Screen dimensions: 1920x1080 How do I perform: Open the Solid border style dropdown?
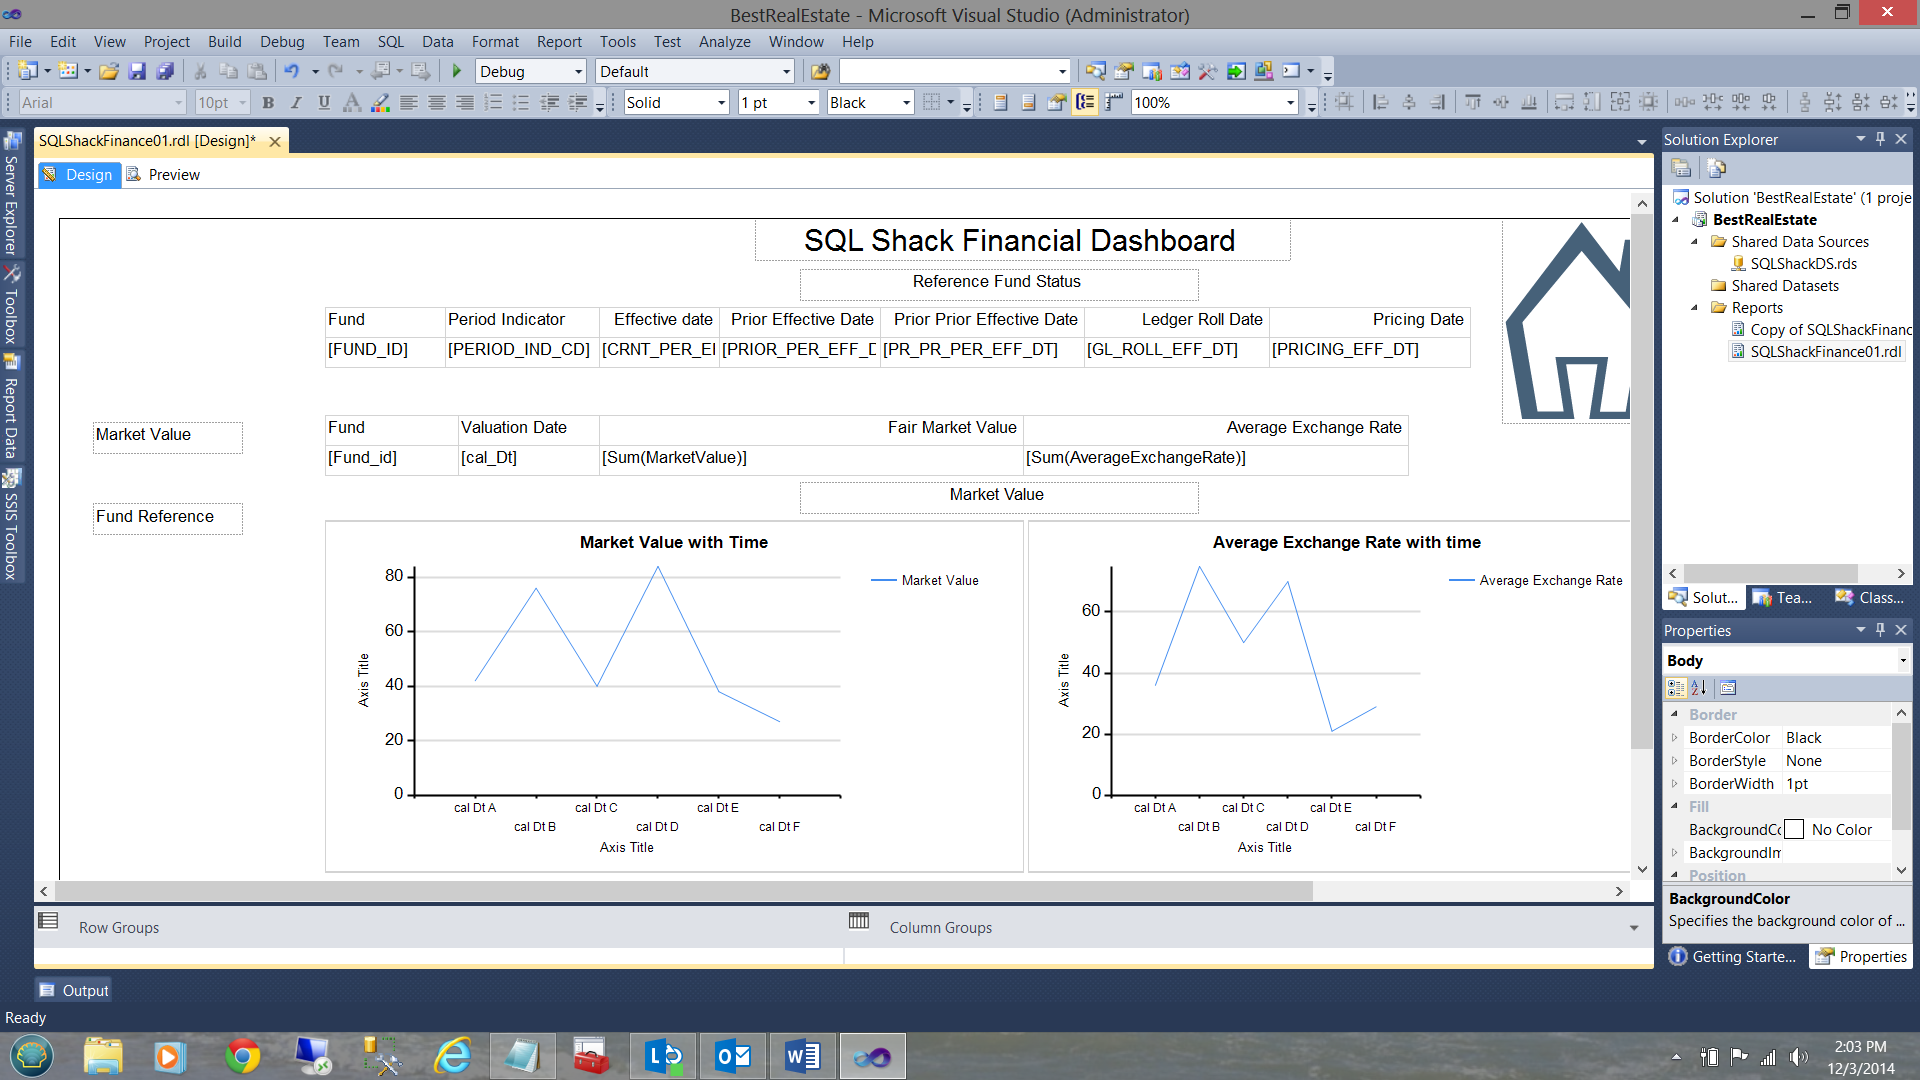tap(721, 103)
